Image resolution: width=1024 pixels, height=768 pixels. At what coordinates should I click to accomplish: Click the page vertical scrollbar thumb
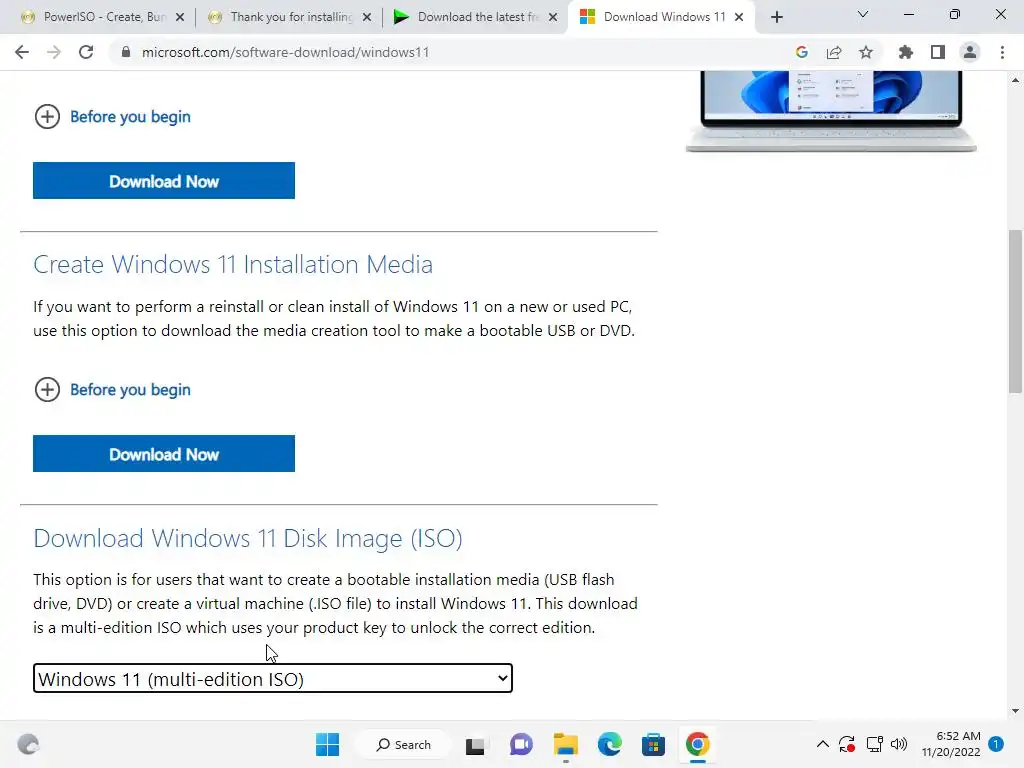pos(1015,312)
